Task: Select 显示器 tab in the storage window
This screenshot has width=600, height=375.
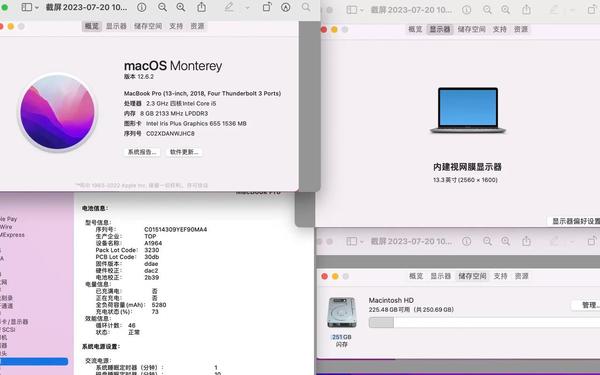Action: [440, 276]
